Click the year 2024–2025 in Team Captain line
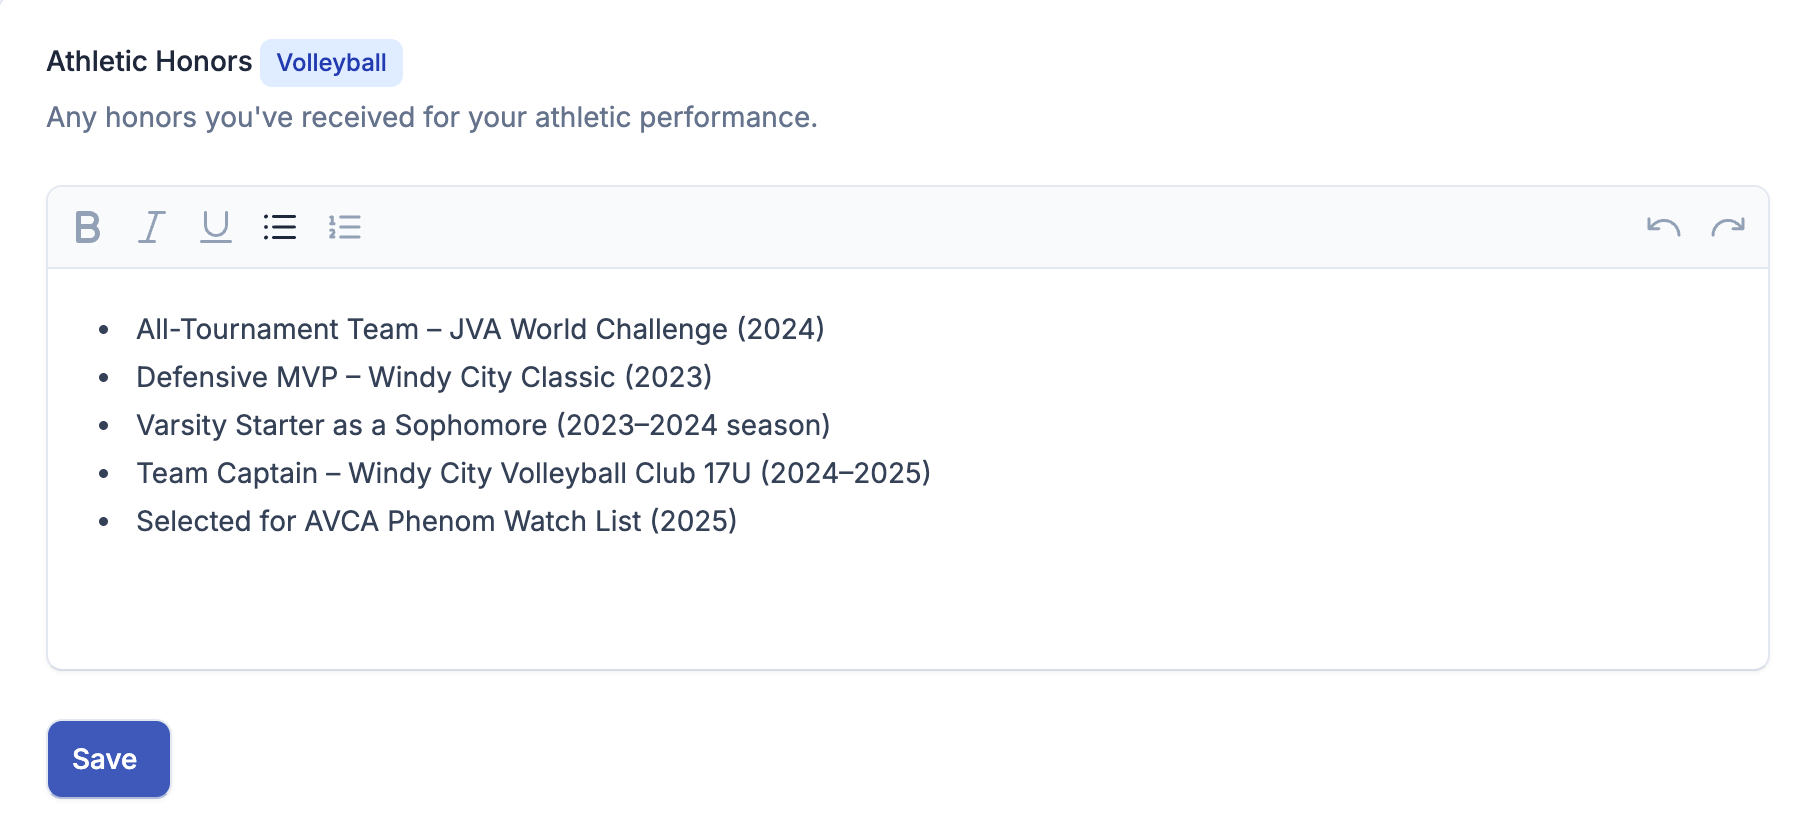The image size is (1804, 834). (845, 473)
